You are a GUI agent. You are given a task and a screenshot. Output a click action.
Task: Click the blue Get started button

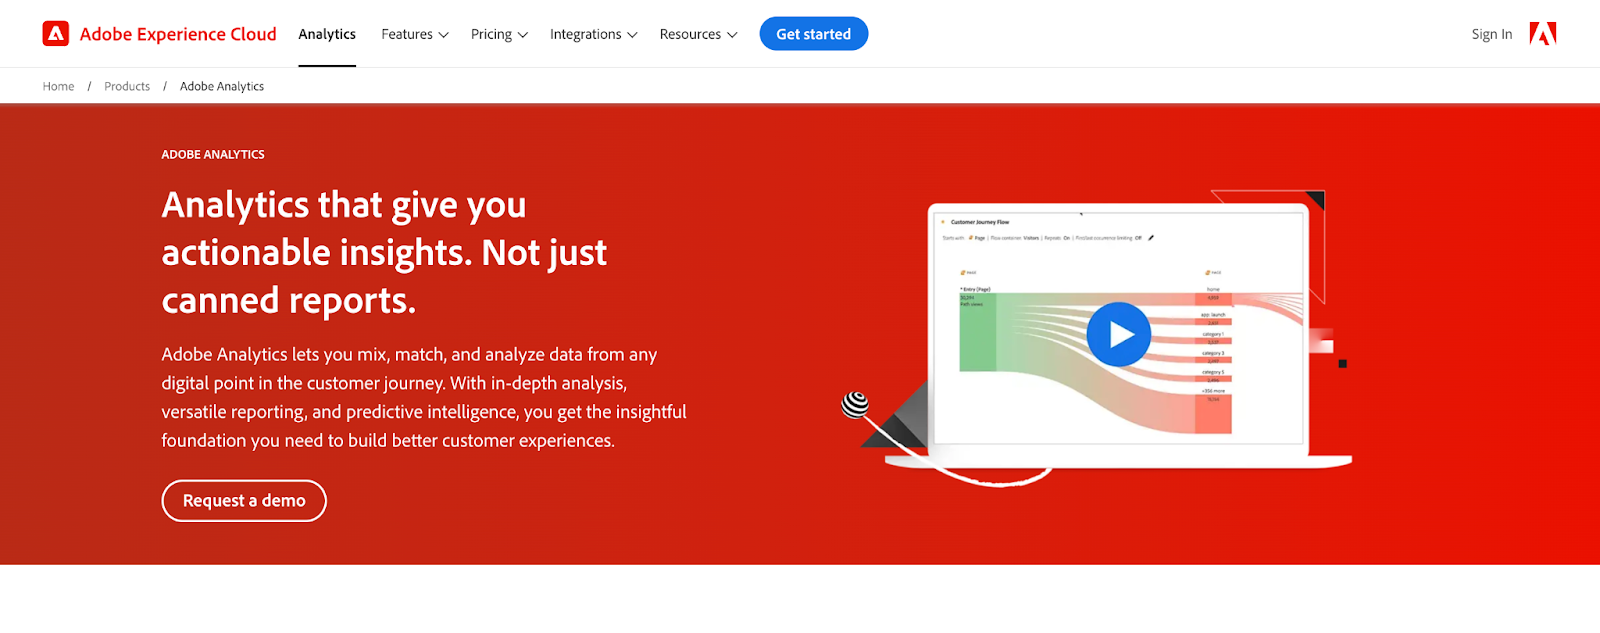pyautogui.click(x=814, y=34)
